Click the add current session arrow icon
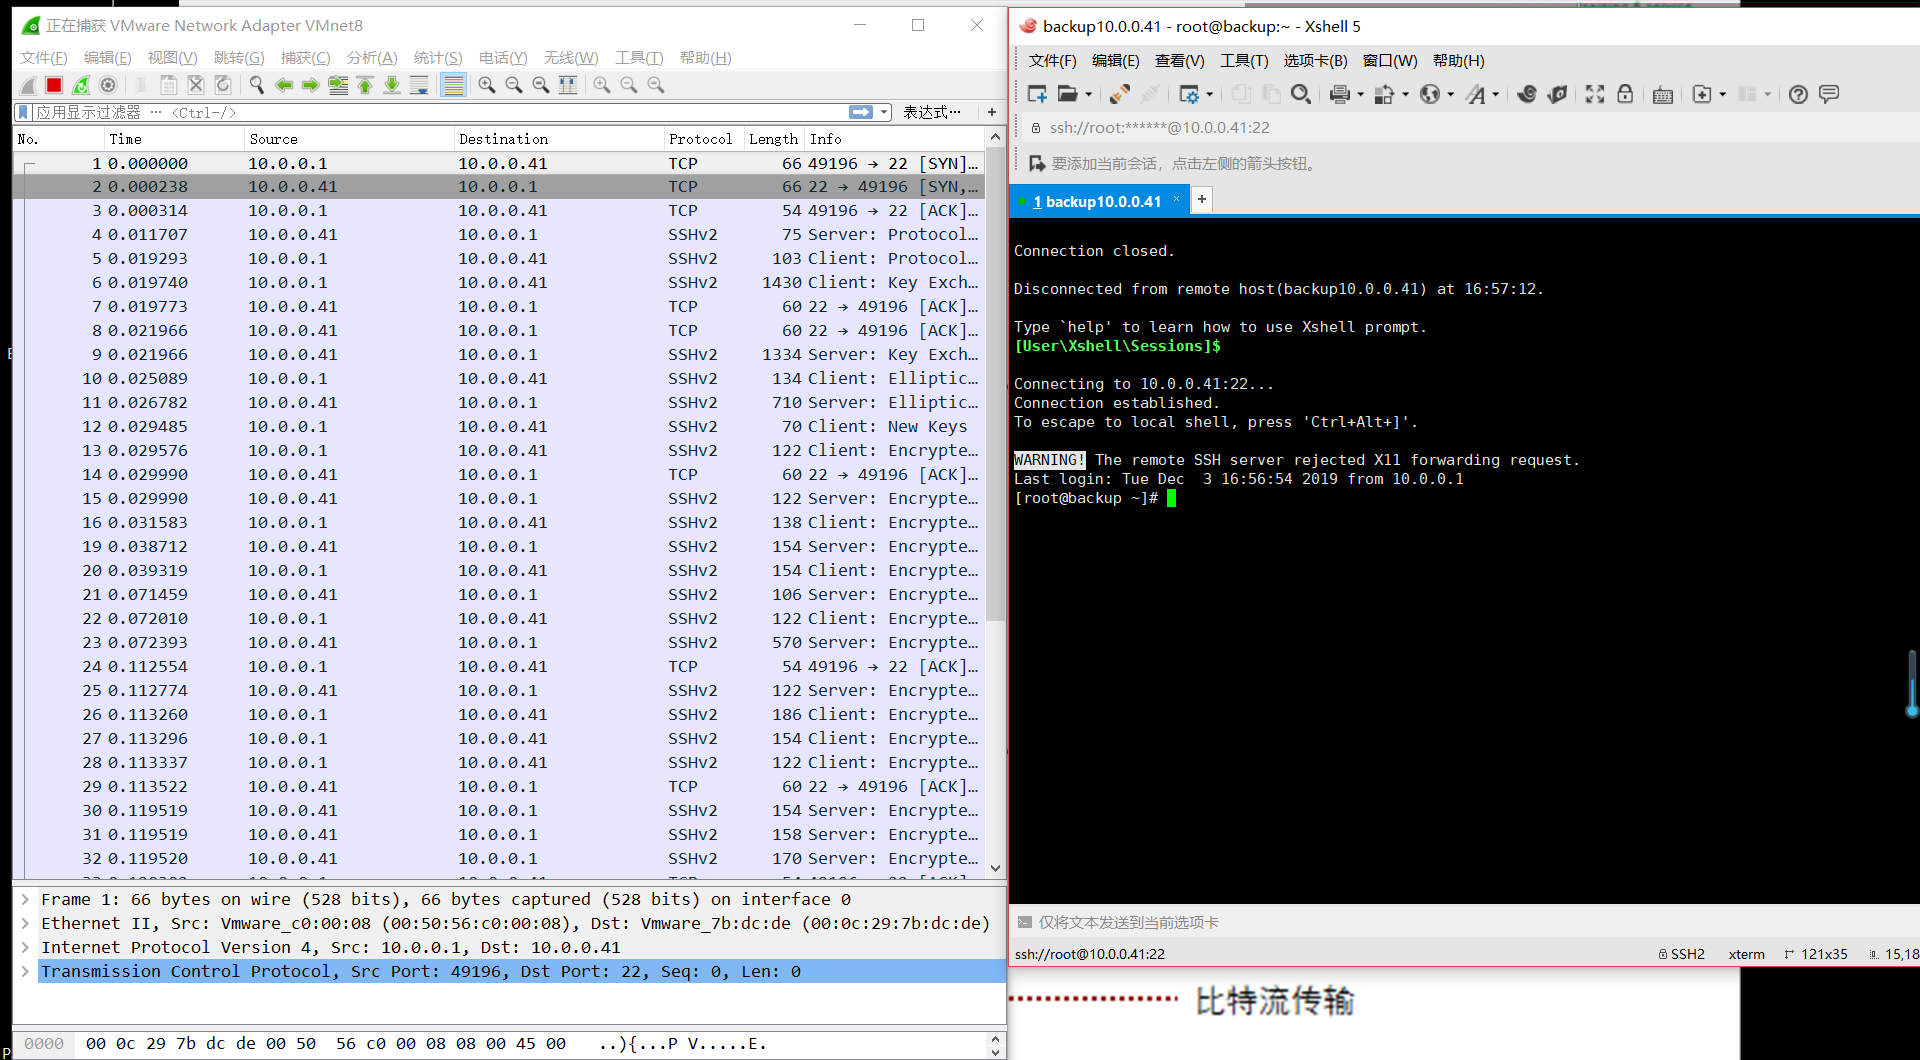 point(1037,163)
